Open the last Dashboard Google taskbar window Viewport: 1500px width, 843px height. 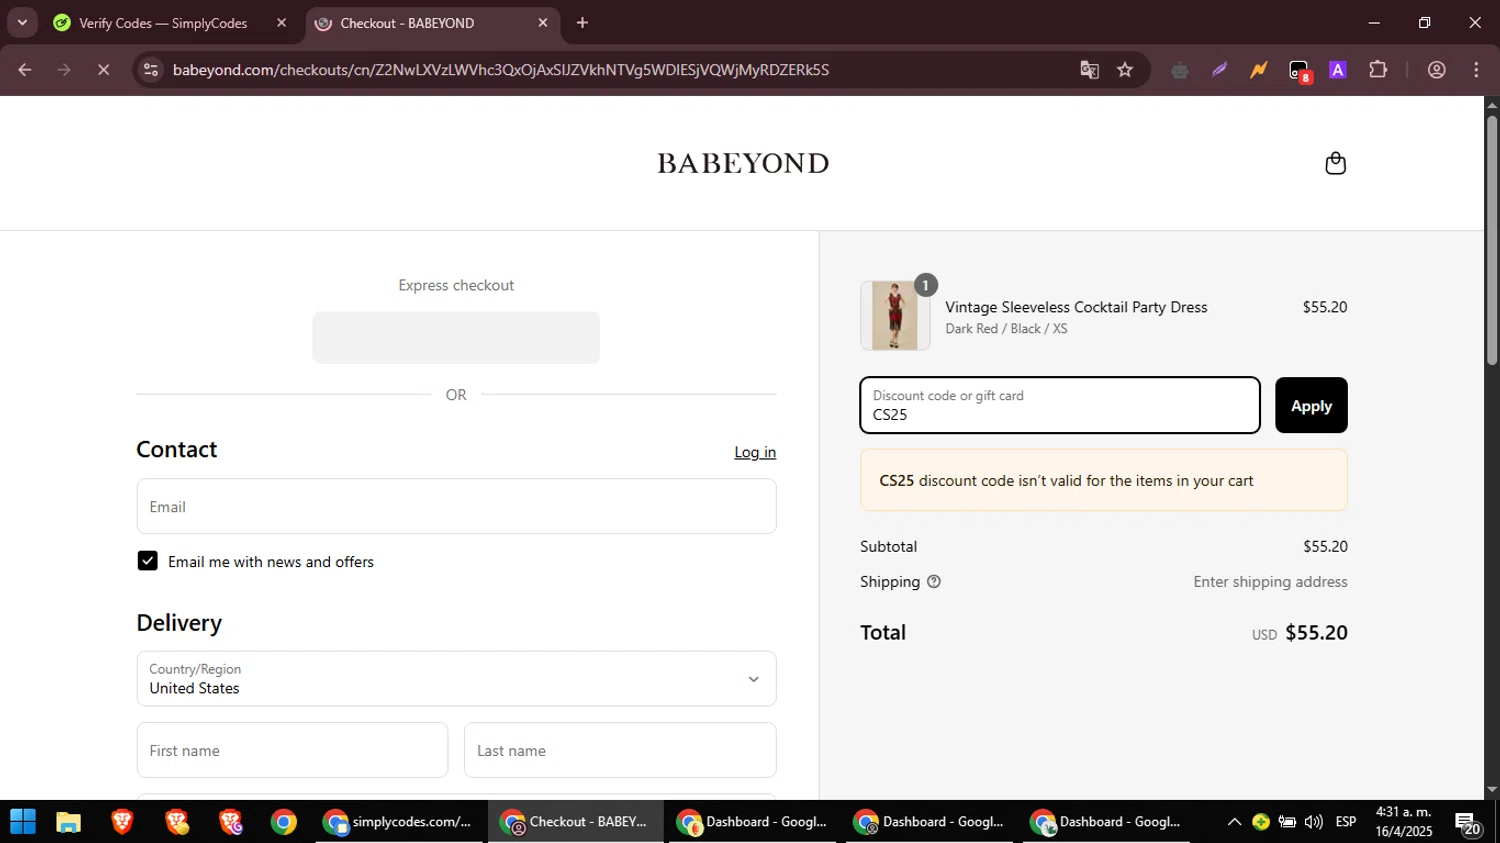pos(1107,822)
